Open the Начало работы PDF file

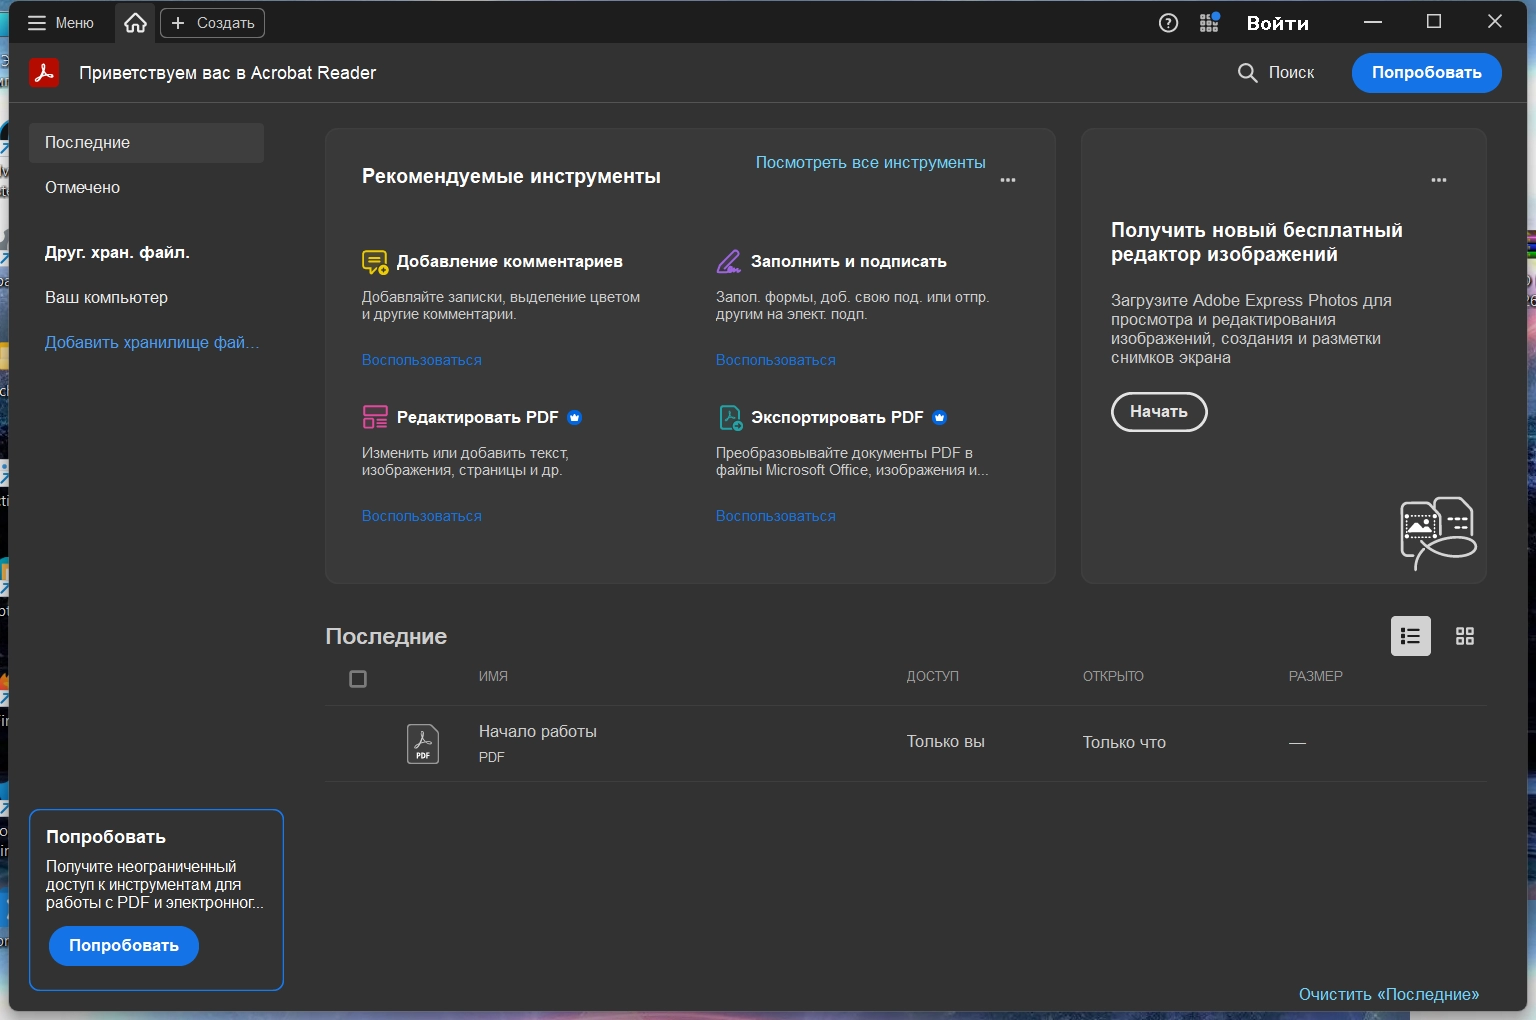tap(537, 732)
